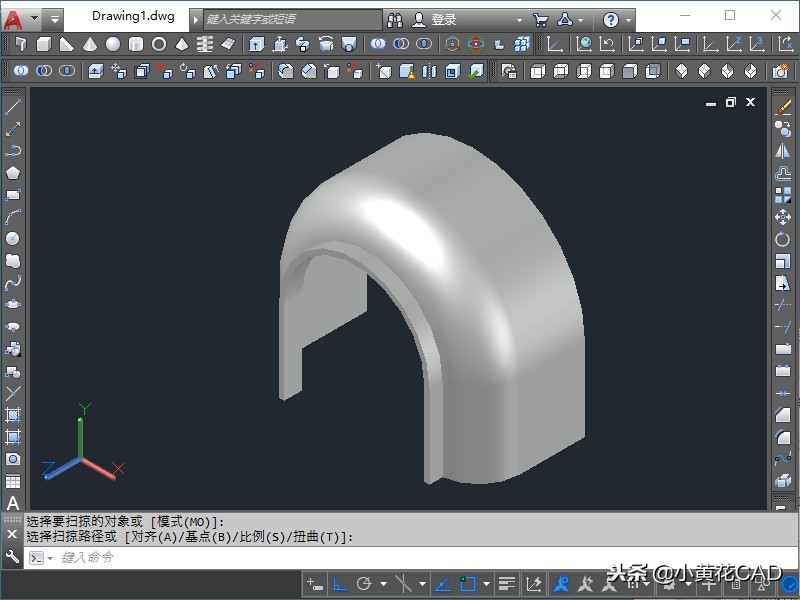Toggle dynamic input in status bar

314,584
